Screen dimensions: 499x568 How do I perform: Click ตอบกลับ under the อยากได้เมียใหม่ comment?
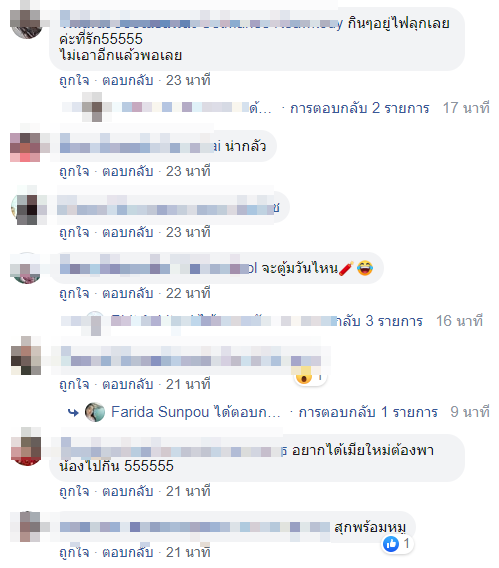click(x=127, y=491)
